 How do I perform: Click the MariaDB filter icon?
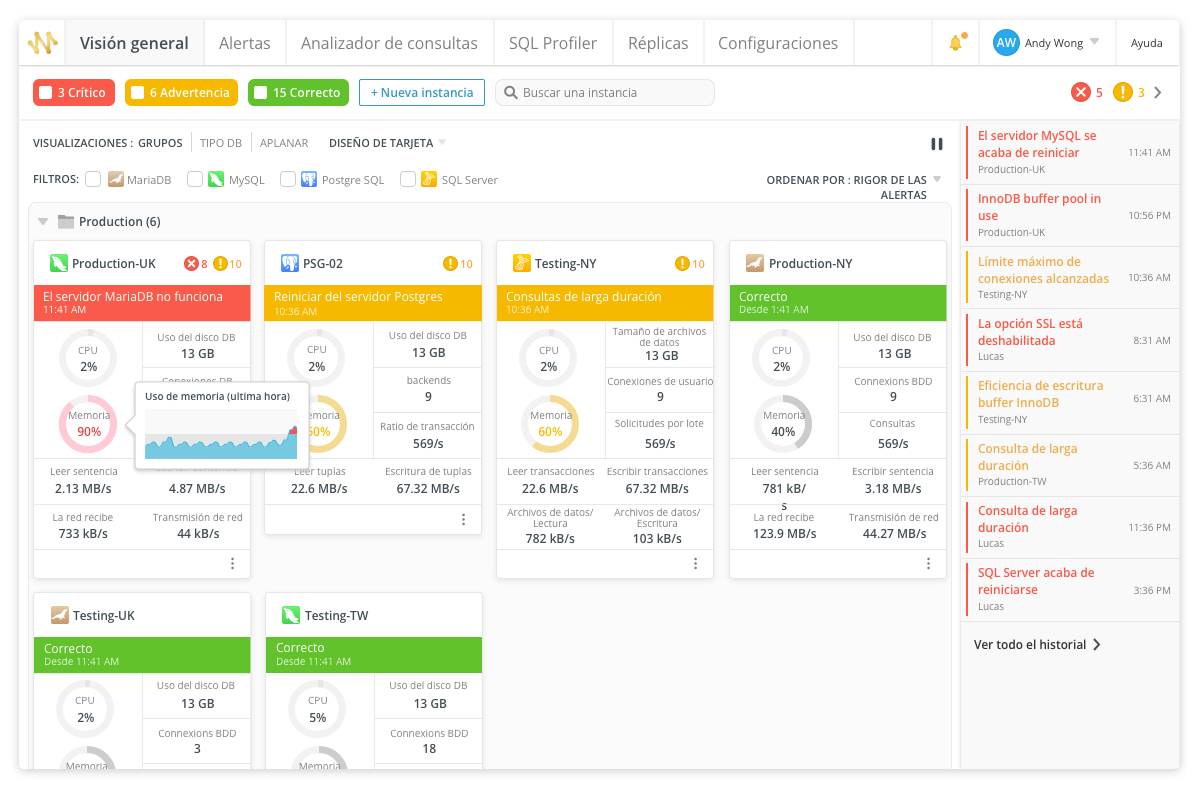pyautogui.click(x=116, y=180)
